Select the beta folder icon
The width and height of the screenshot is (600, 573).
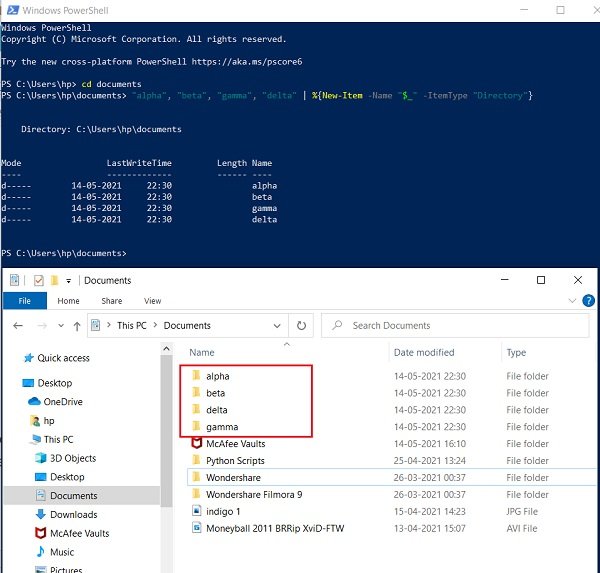196,392
